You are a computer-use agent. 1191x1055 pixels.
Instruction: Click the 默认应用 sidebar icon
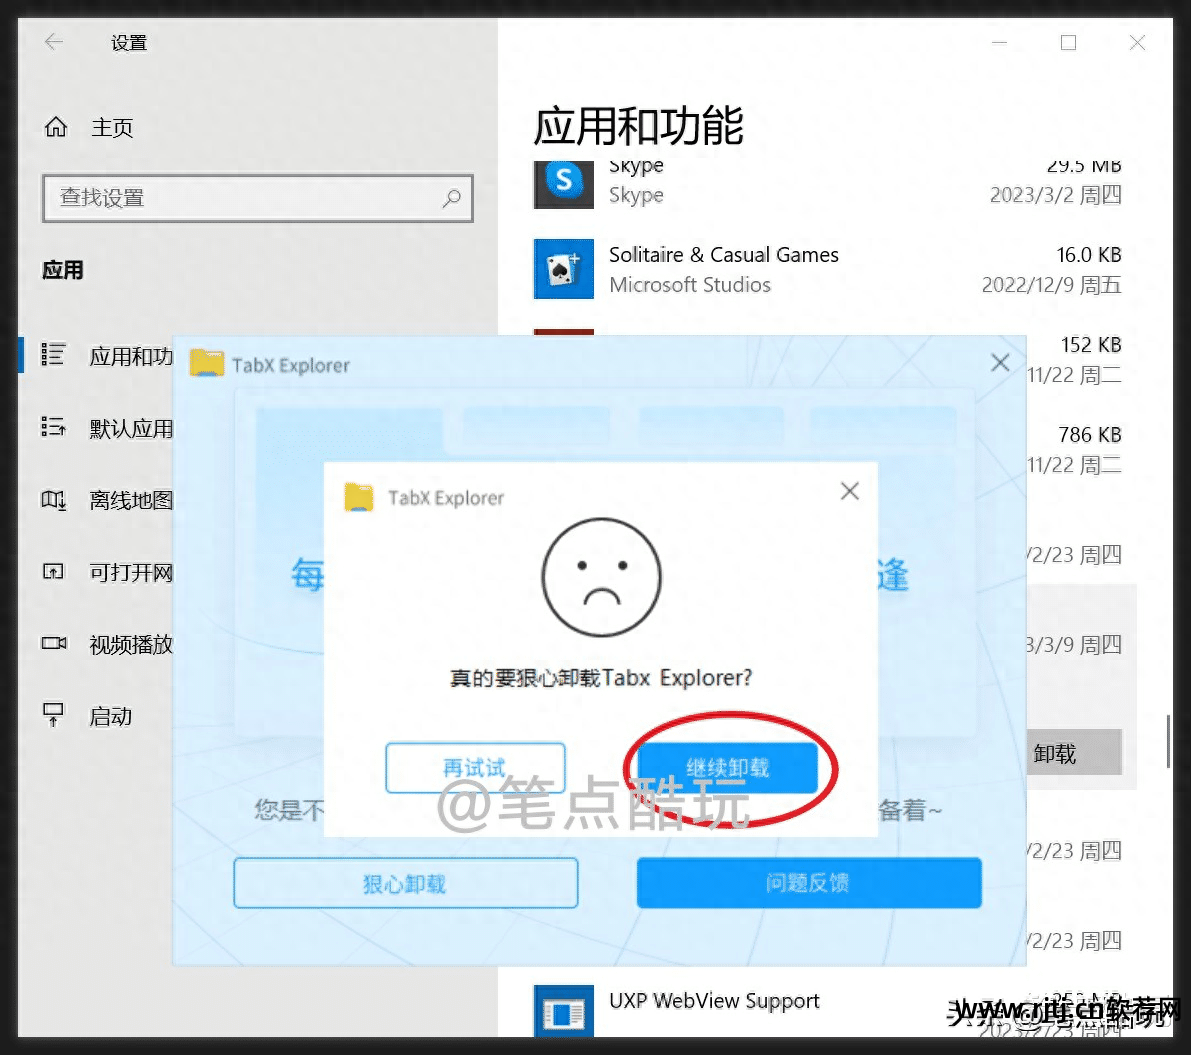[x=53, y=428]
